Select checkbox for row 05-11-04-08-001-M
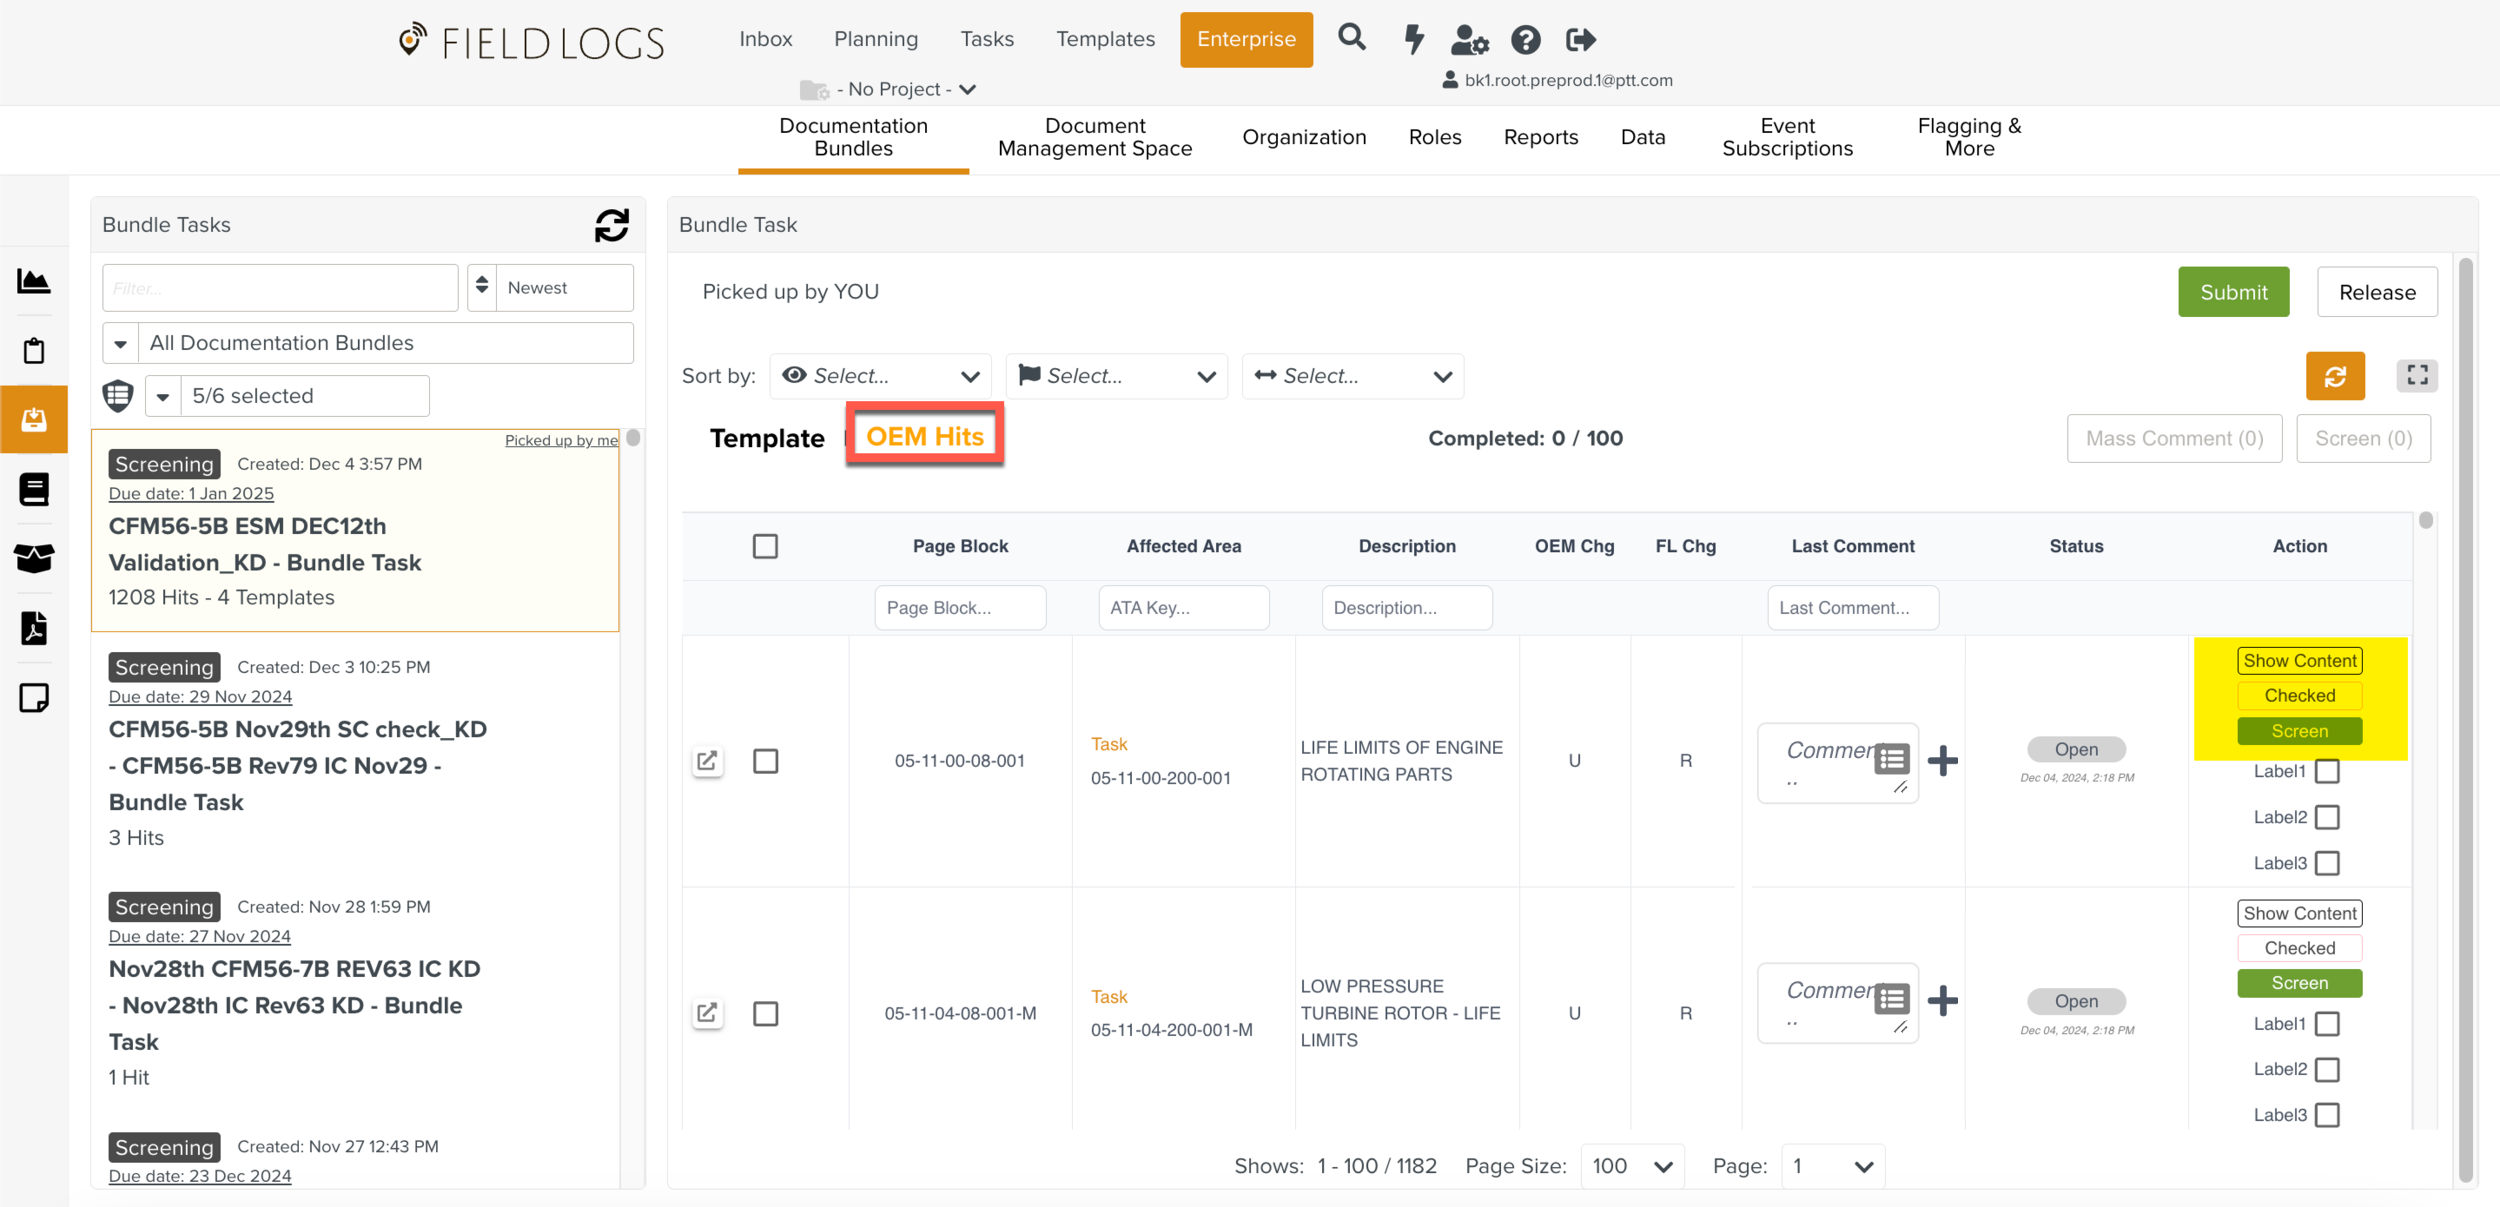 click(x=765, y=1013)
